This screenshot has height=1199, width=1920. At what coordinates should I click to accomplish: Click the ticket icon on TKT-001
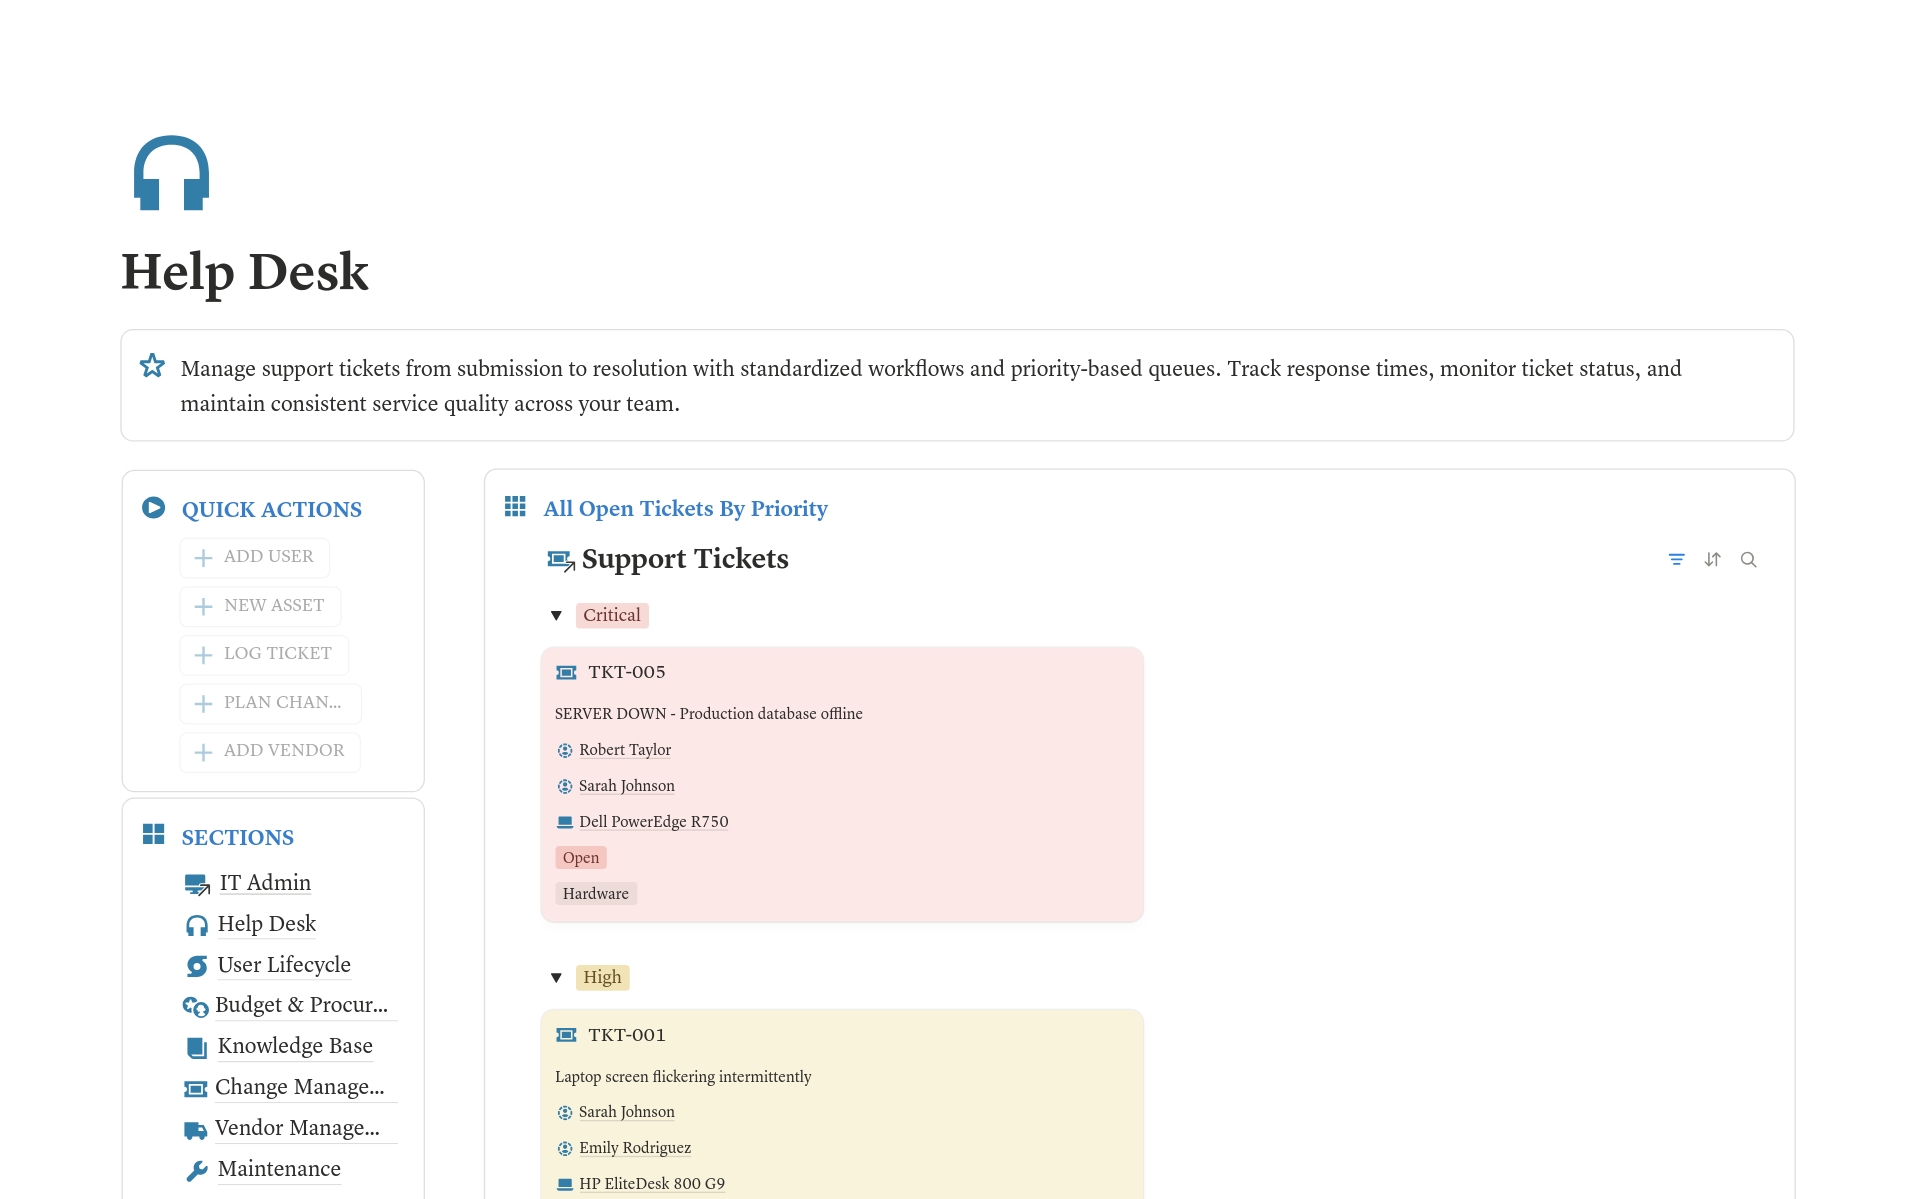566,1035
